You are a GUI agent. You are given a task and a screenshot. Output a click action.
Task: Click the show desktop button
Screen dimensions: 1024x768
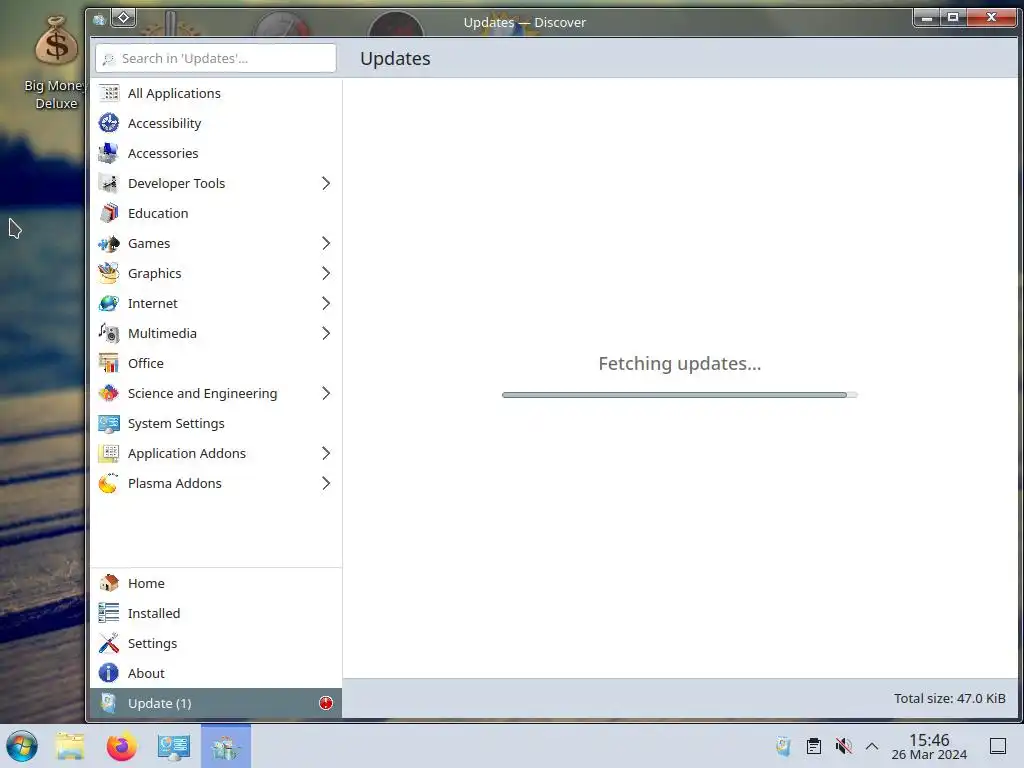point(998,746)
